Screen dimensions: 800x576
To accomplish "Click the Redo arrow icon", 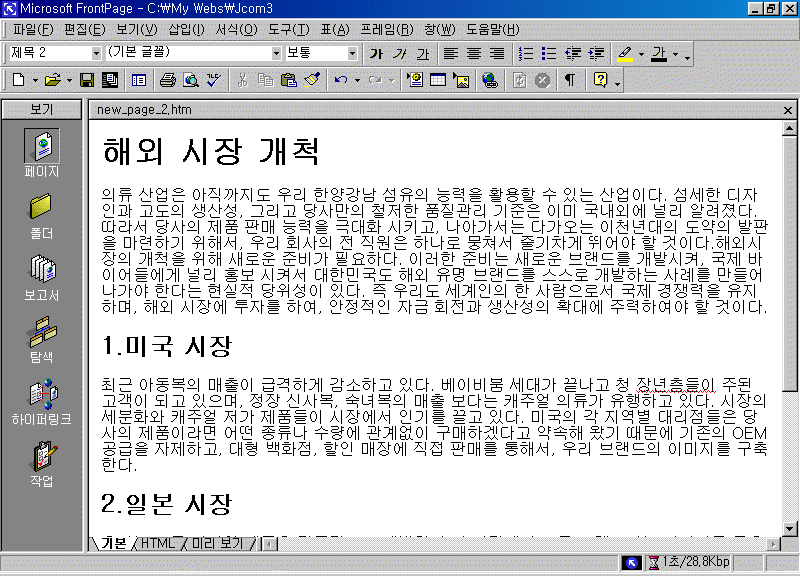I will pyautogui.click(x=375, y=80).
